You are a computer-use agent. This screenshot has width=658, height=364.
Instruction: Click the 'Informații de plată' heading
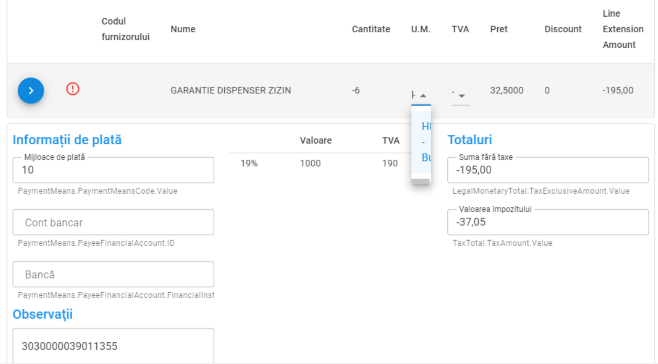pos(67,140)
